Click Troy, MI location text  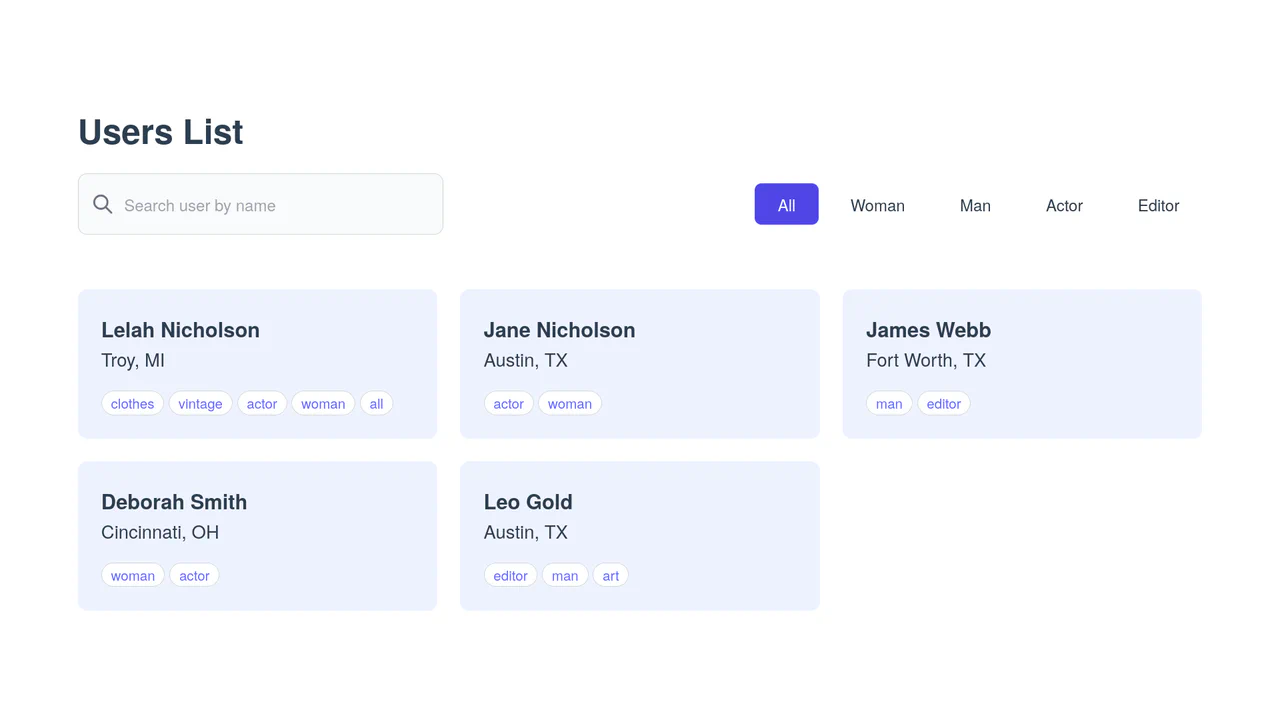click(x=133, y=360)
